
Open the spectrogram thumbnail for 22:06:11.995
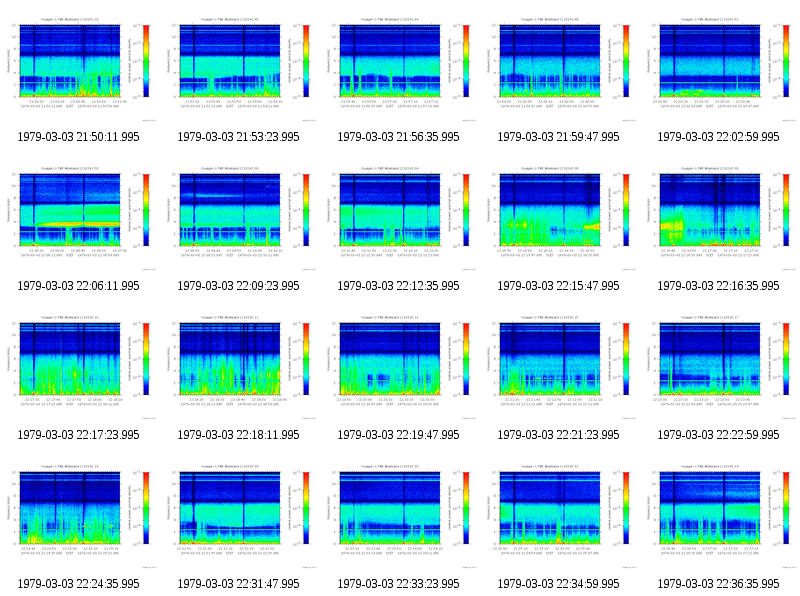click(78, 218)
